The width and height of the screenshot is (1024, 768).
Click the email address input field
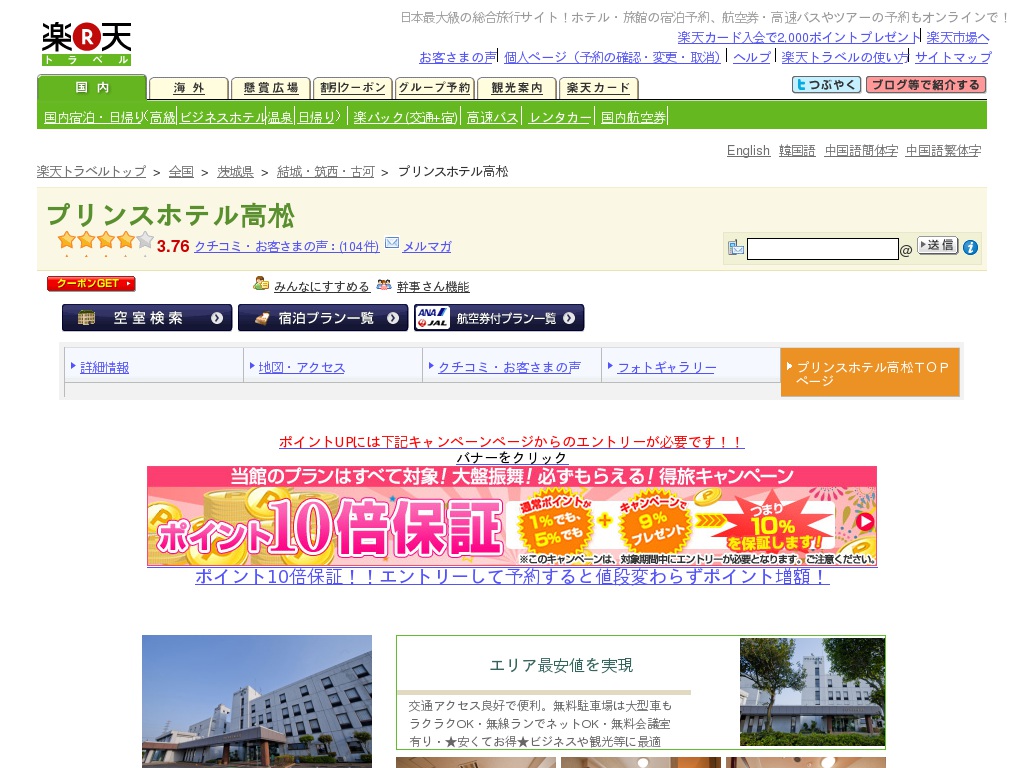point(822,249)
